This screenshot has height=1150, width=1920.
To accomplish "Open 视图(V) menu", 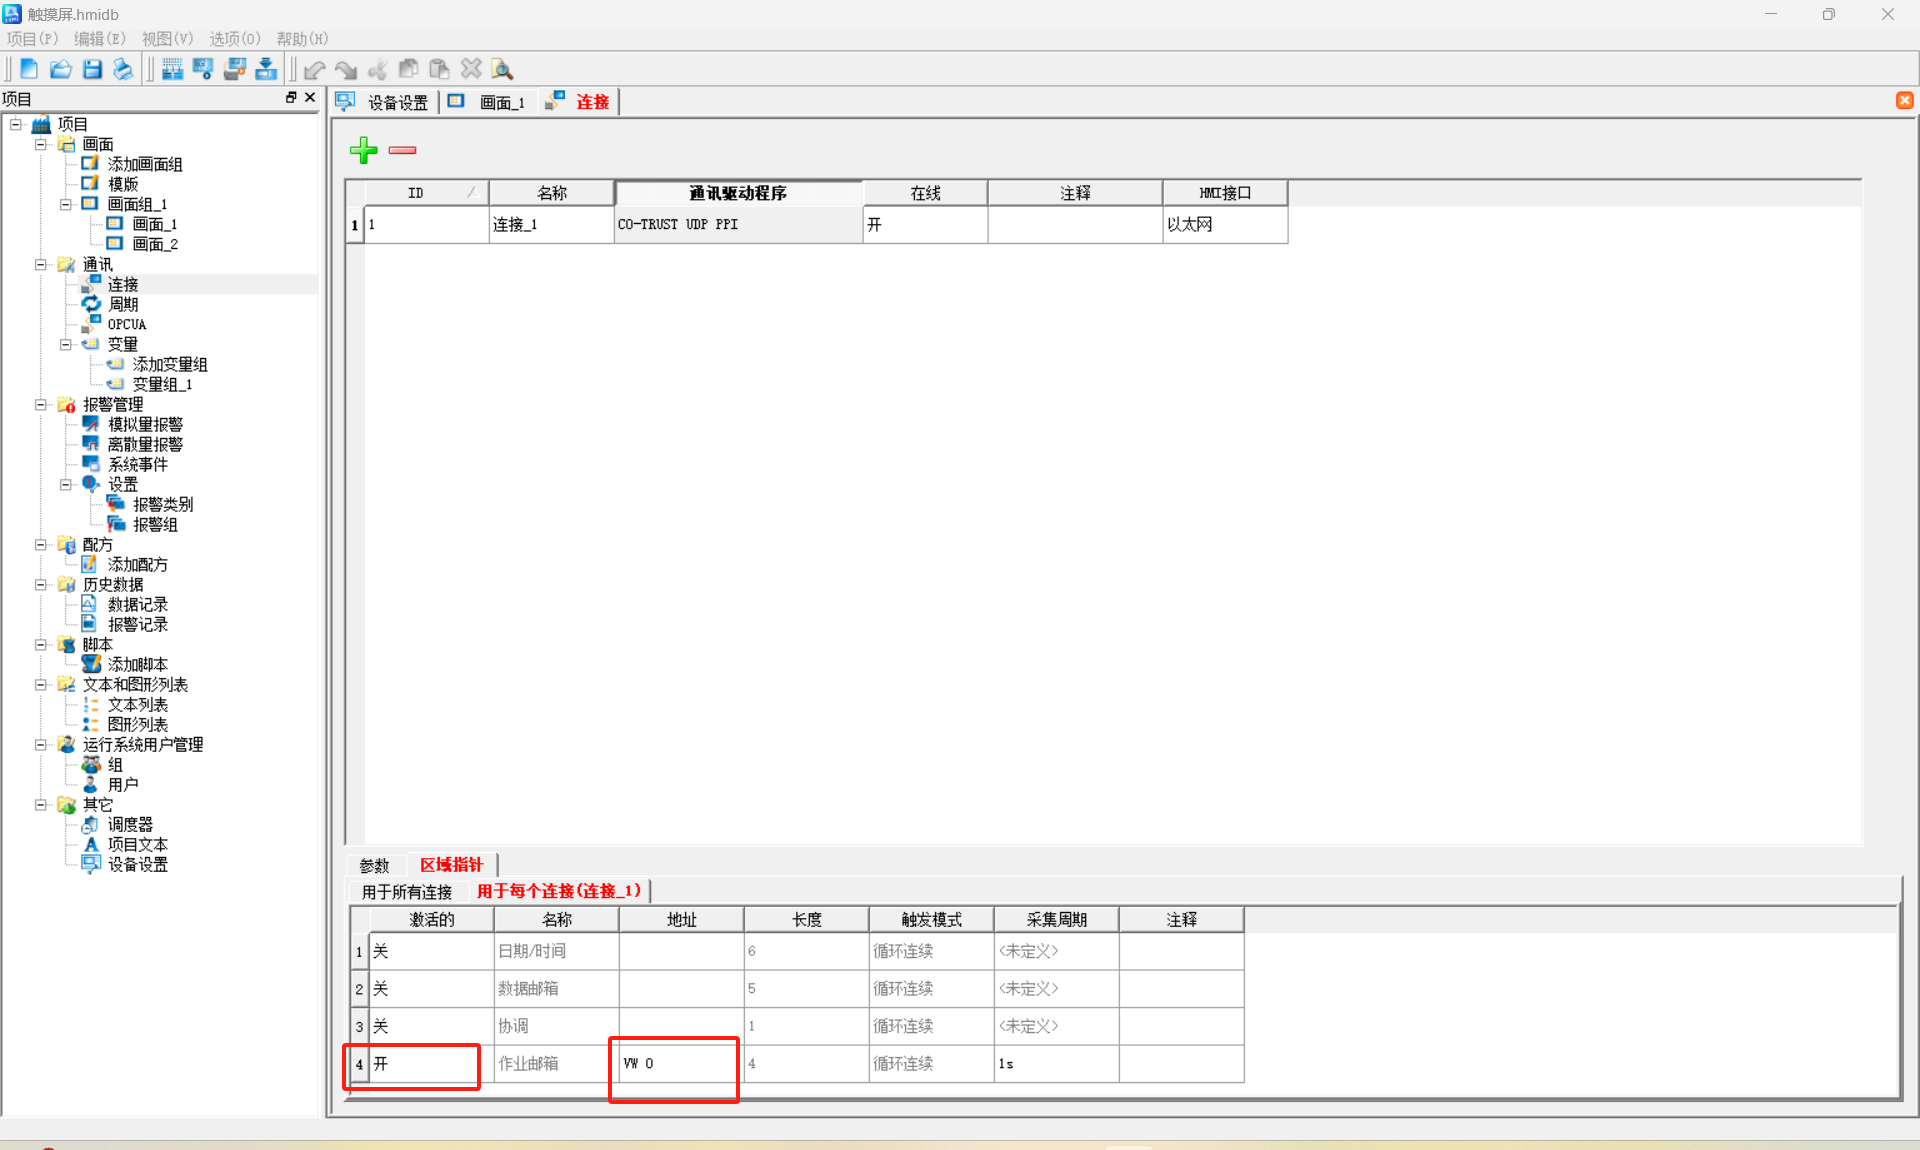I will (x=167, y=38).
